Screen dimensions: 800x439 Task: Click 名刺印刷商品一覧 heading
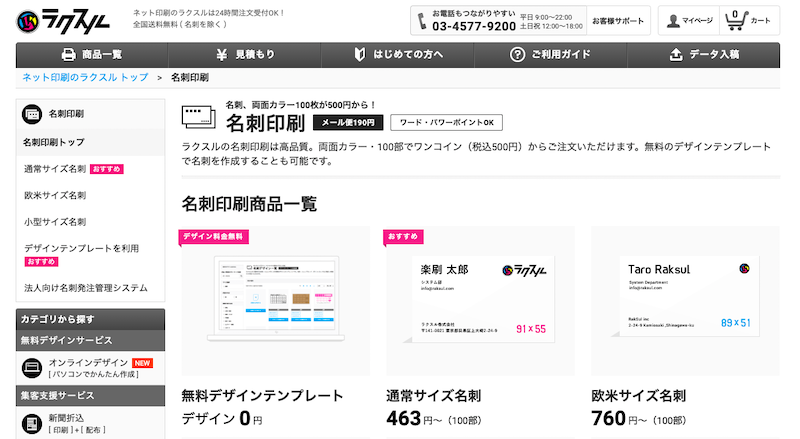pos(249,204)
